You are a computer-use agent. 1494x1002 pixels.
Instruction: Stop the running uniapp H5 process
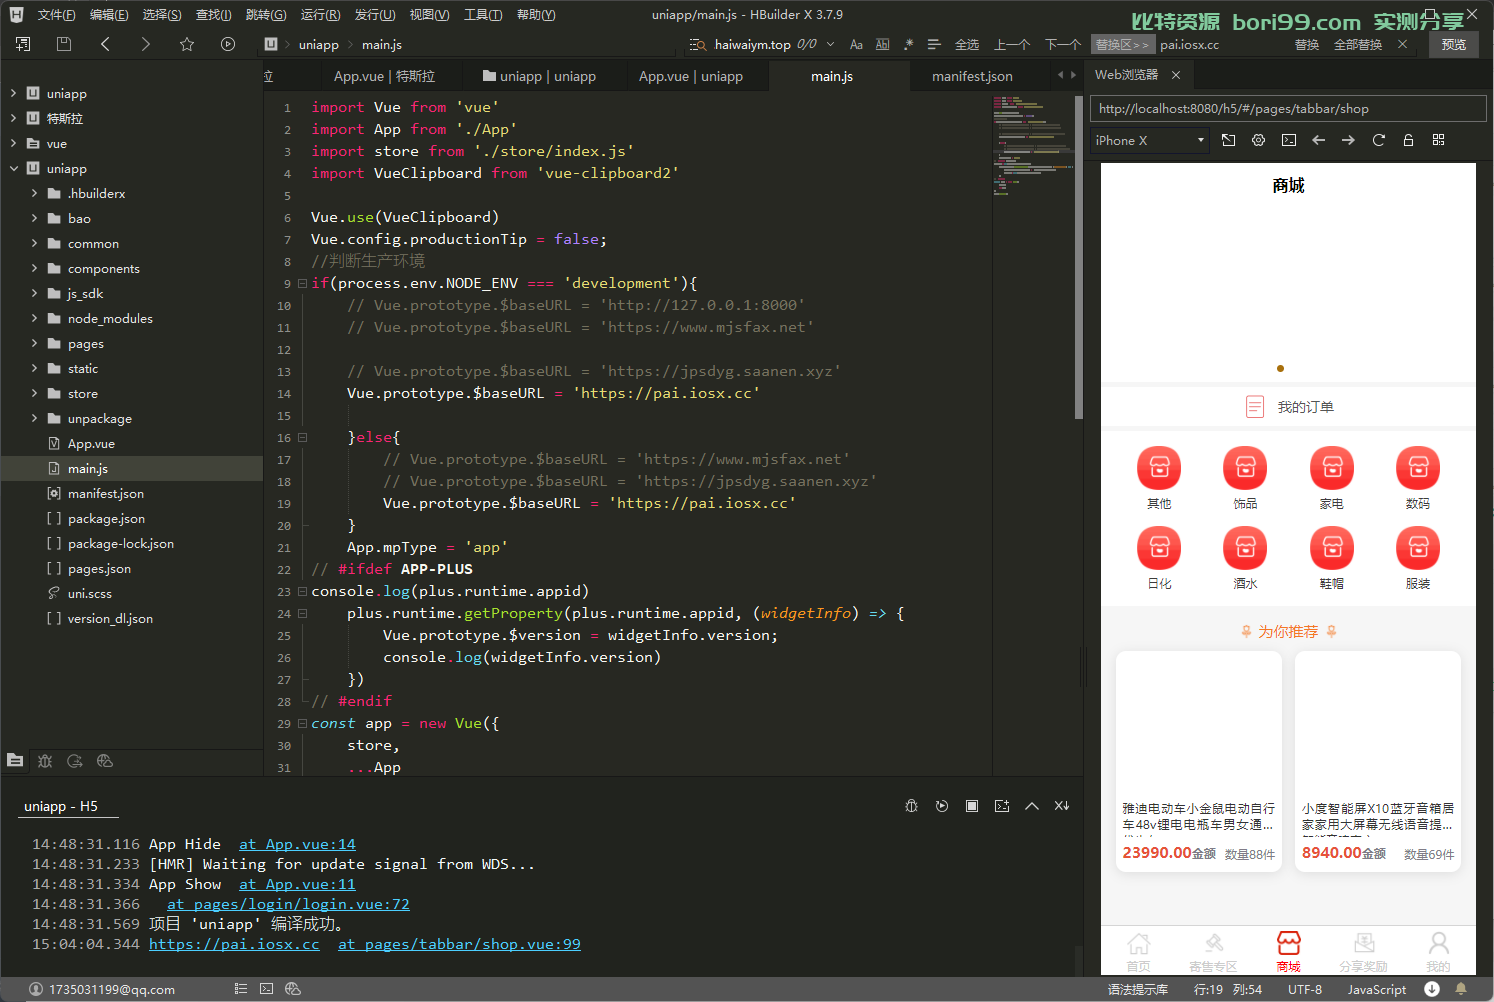click(972, 806)
